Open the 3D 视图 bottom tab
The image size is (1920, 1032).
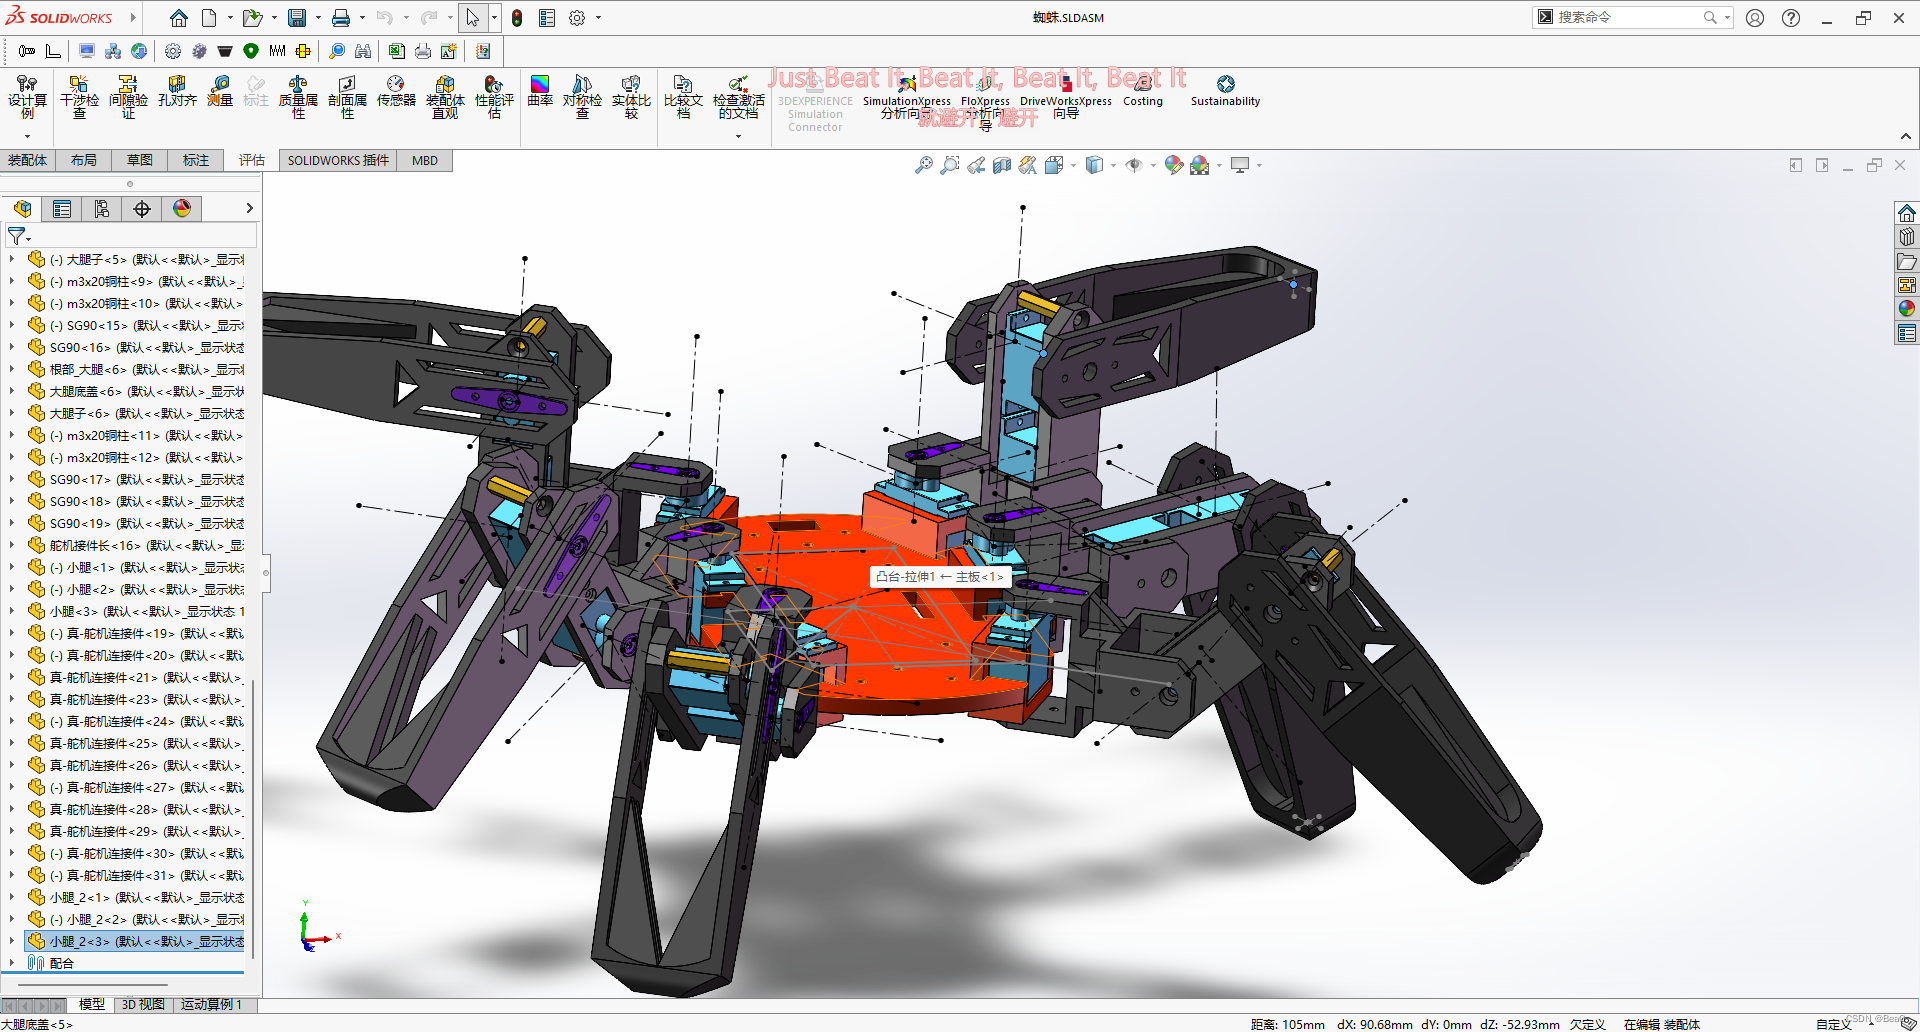tap(143, 1004)
